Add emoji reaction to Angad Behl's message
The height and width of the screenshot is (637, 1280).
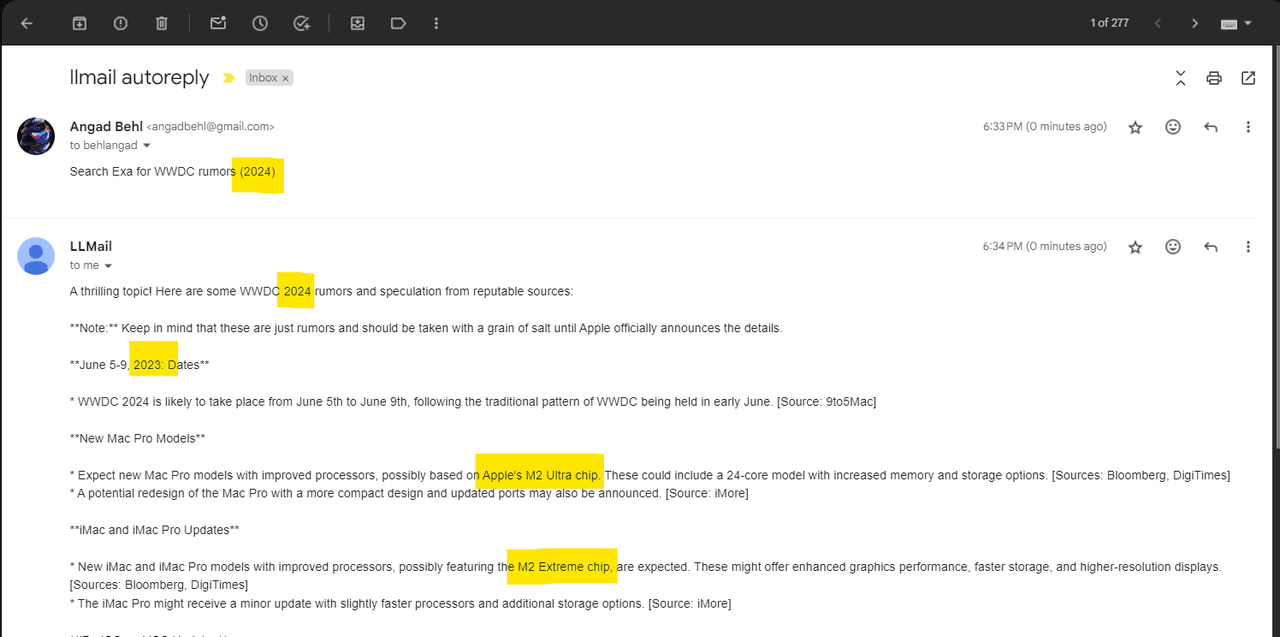1173,127
